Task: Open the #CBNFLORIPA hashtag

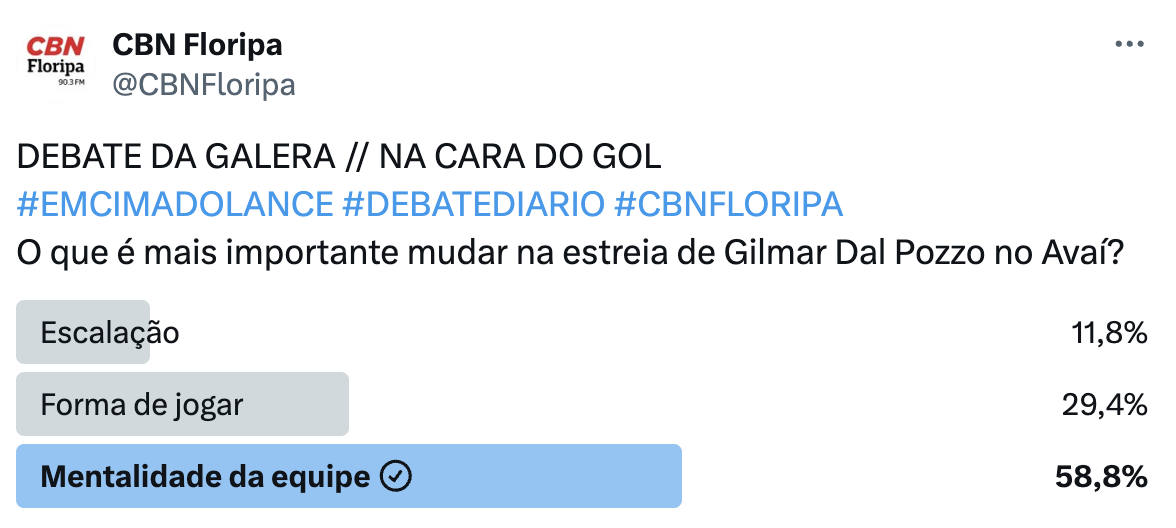Action: pos(728,204)
